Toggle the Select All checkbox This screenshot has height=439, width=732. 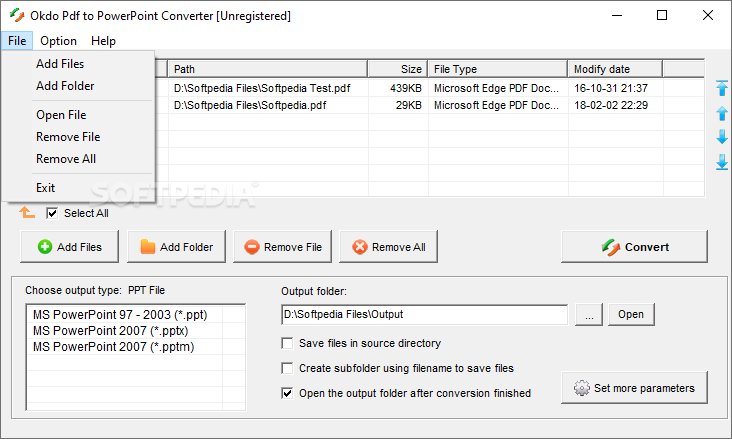point(52,213)
